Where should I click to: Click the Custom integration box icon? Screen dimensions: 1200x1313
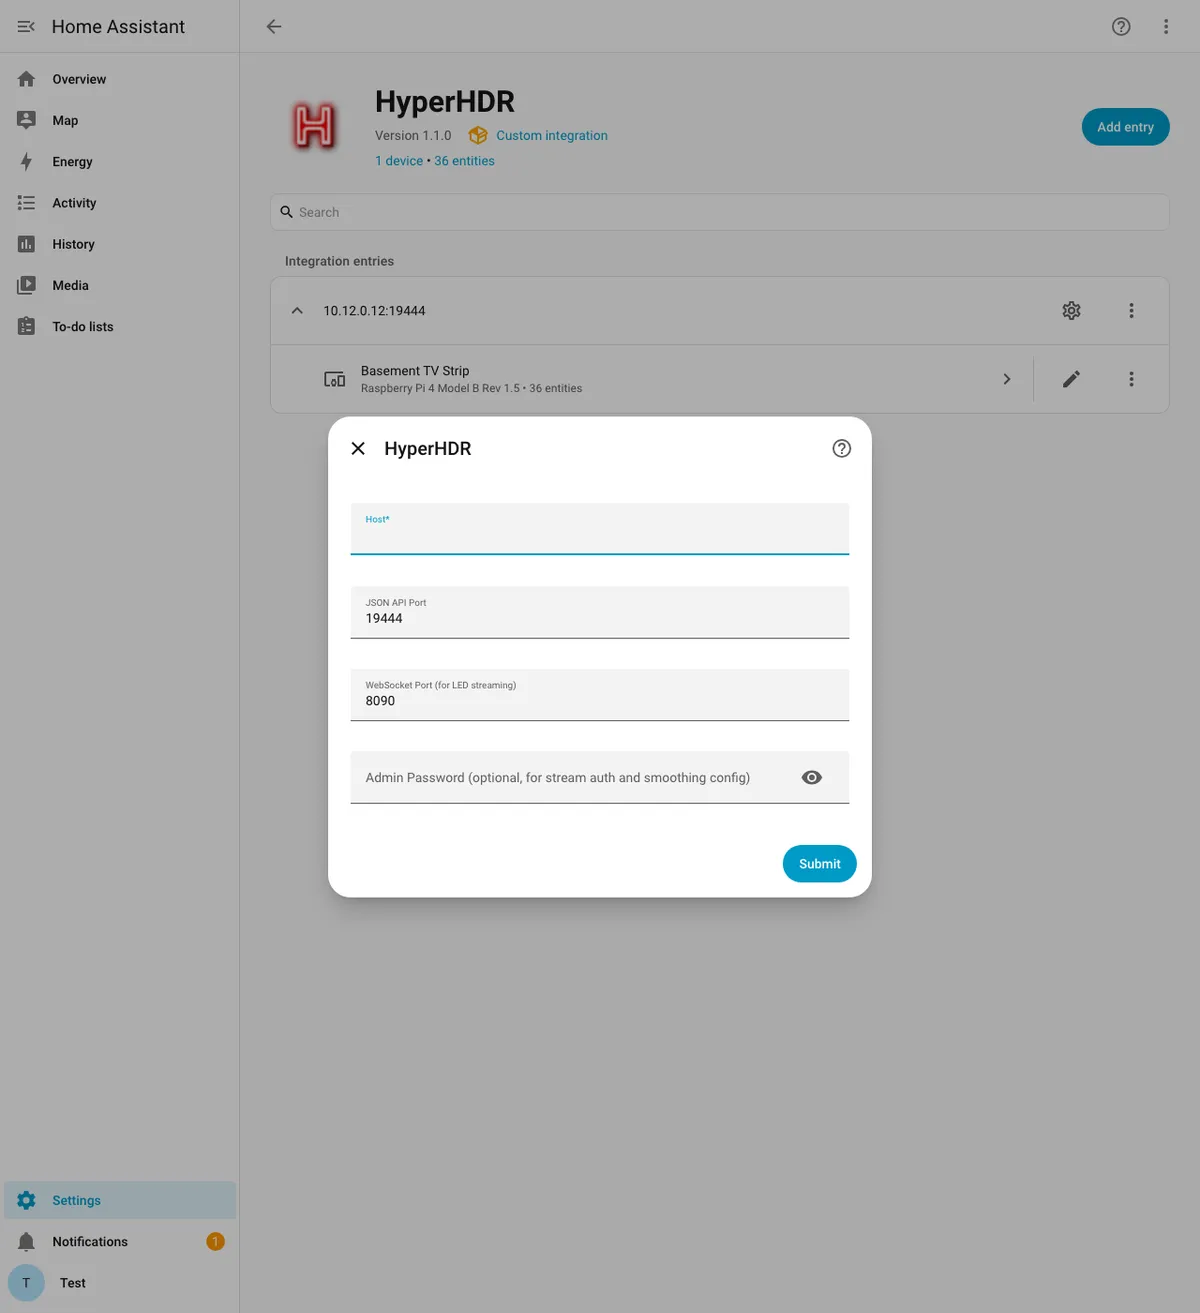478,135
